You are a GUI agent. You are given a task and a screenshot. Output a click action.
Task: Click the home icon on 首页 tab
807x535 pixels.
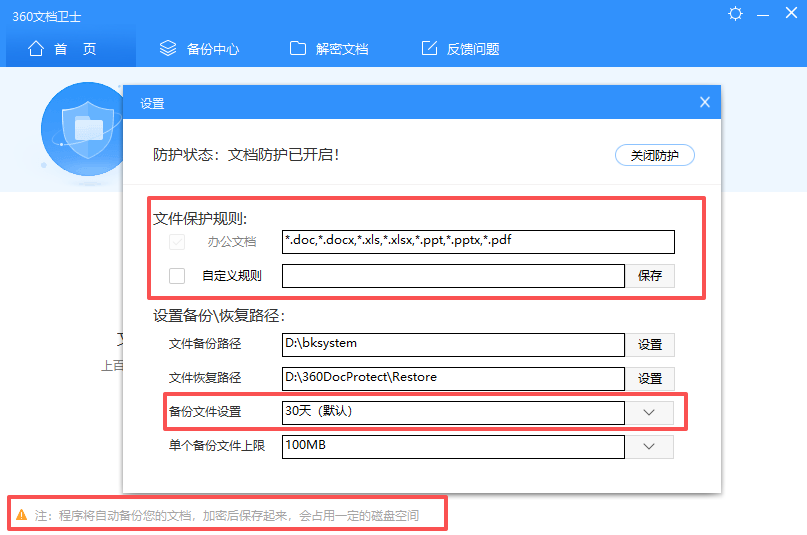(36, 49)
